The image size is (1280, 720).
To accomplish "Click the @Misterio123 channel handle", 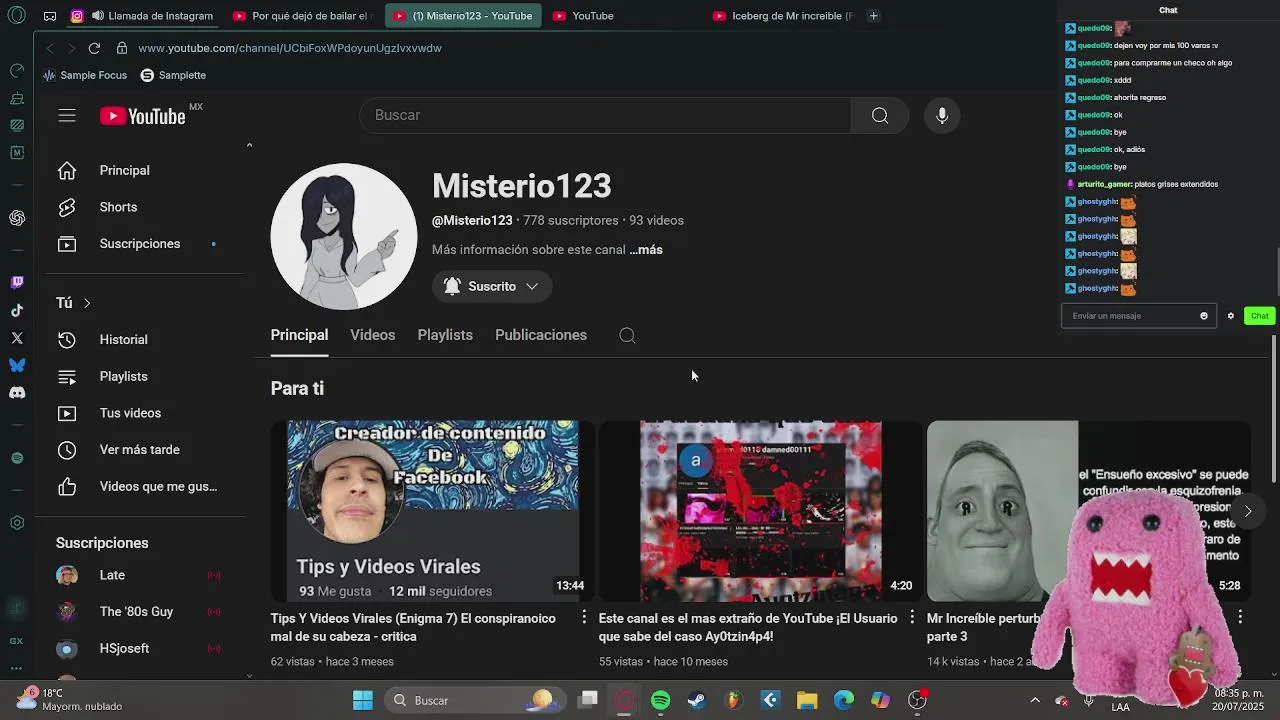I will tap(472, 220).
